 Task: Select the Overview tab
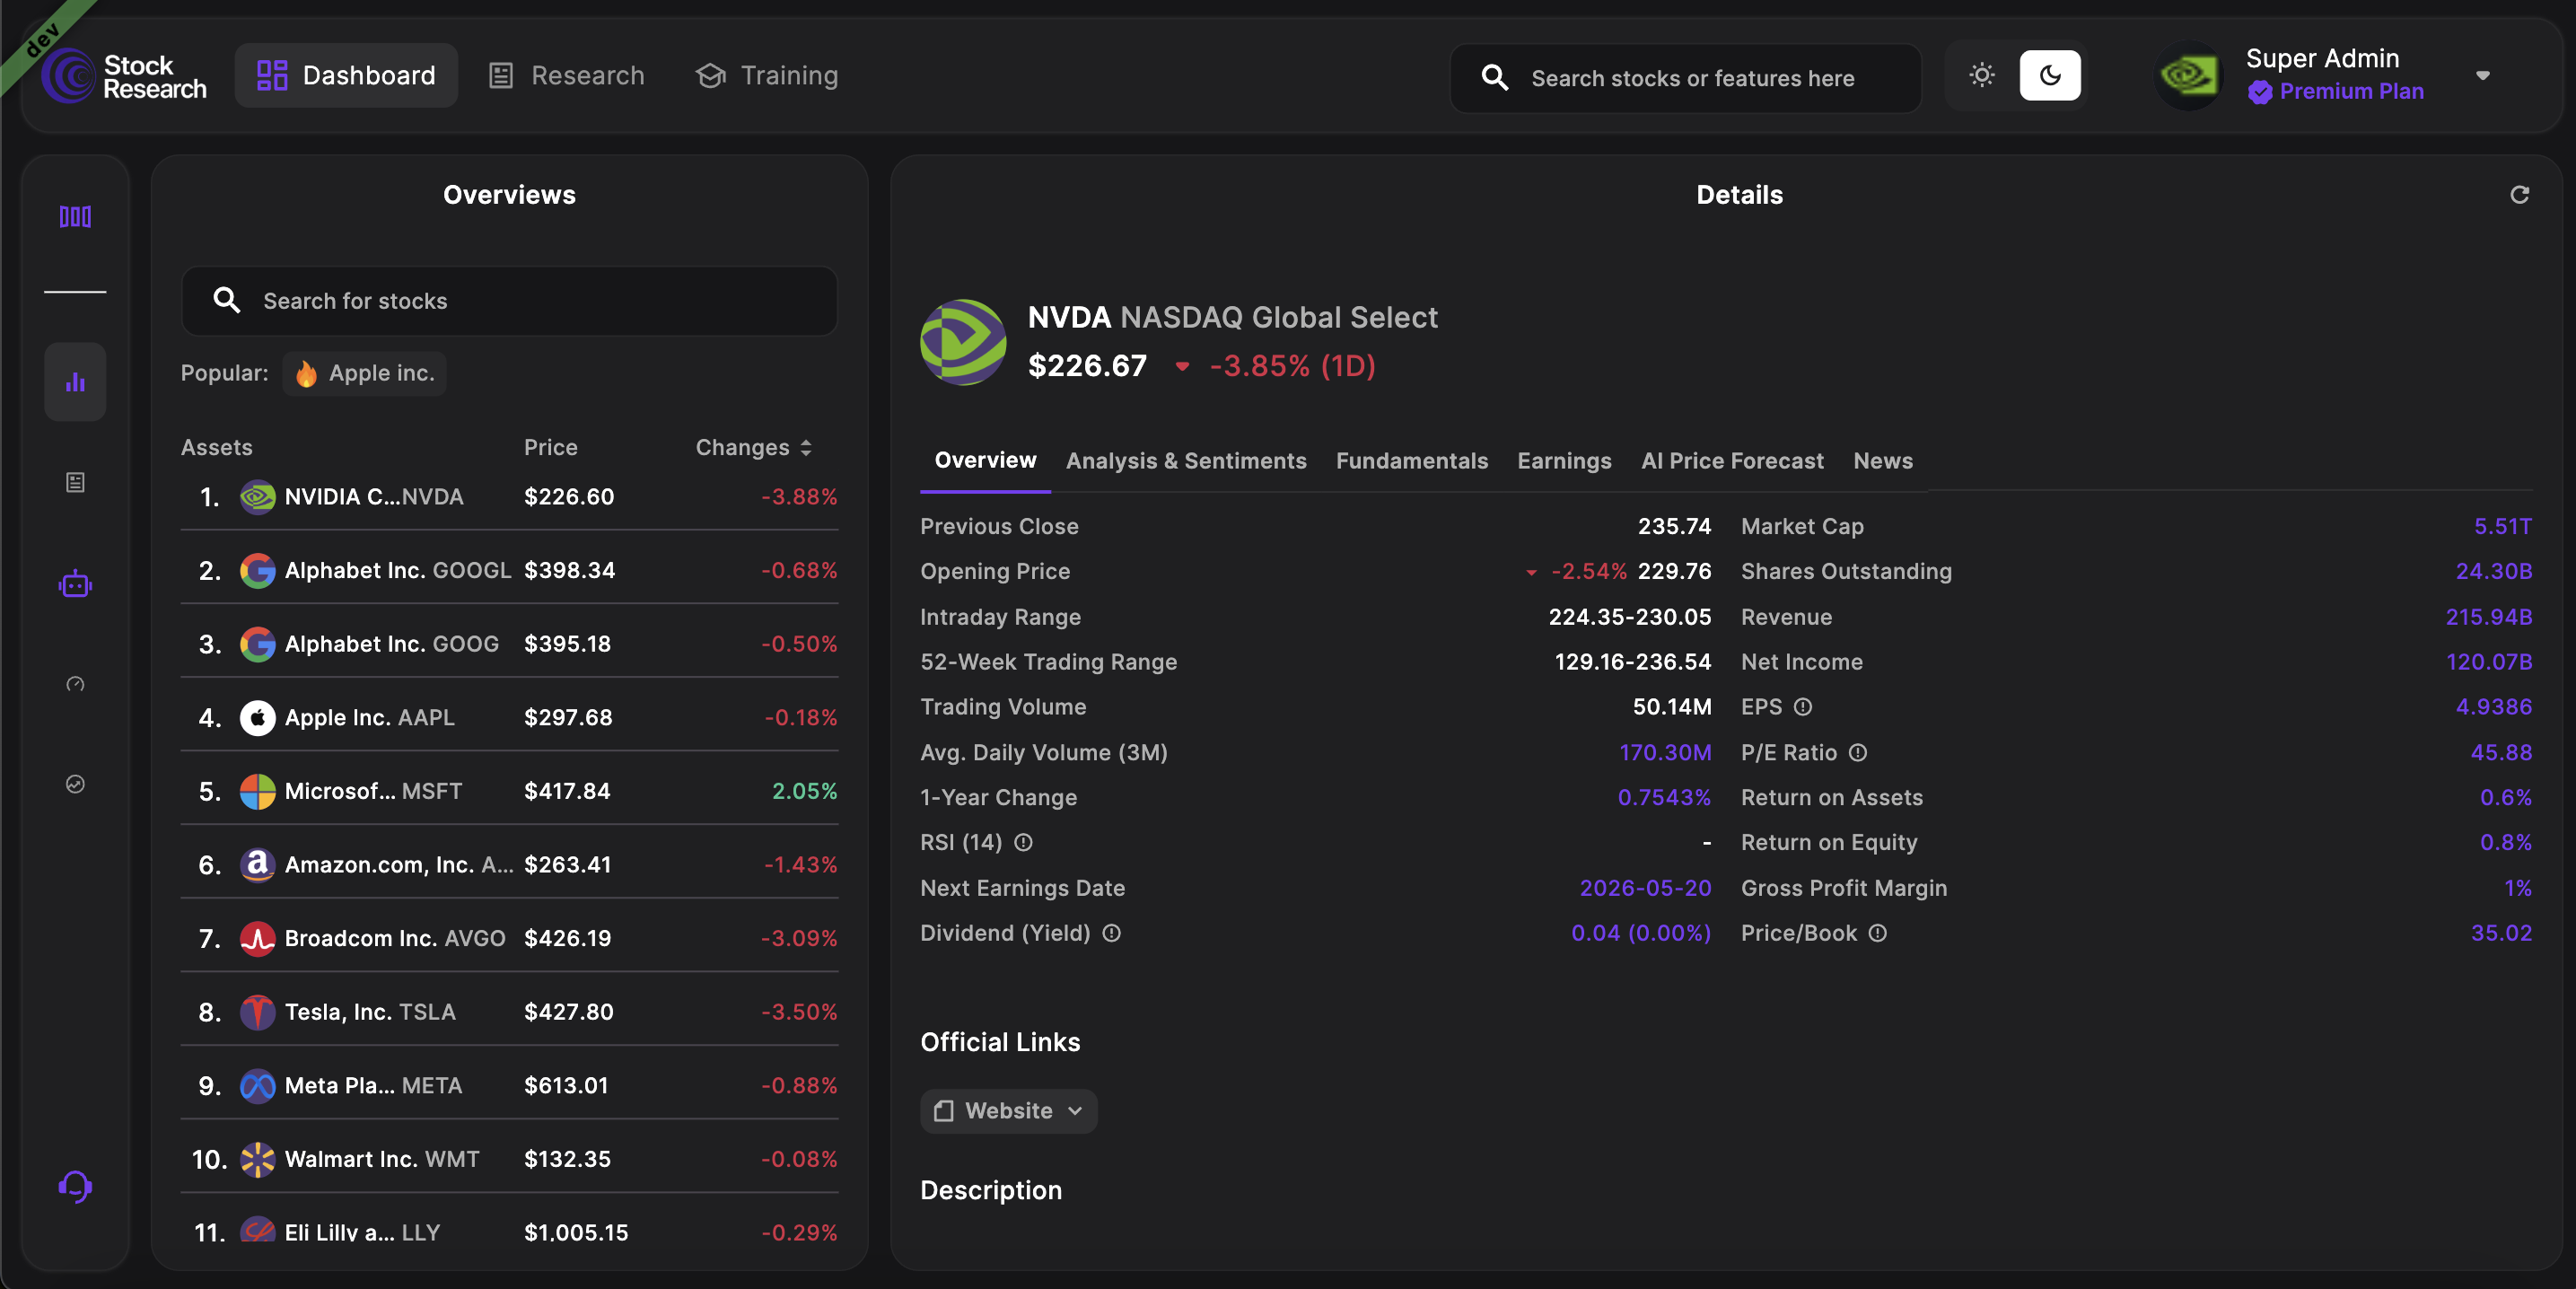pyautogui.click(x=985, y=460)
